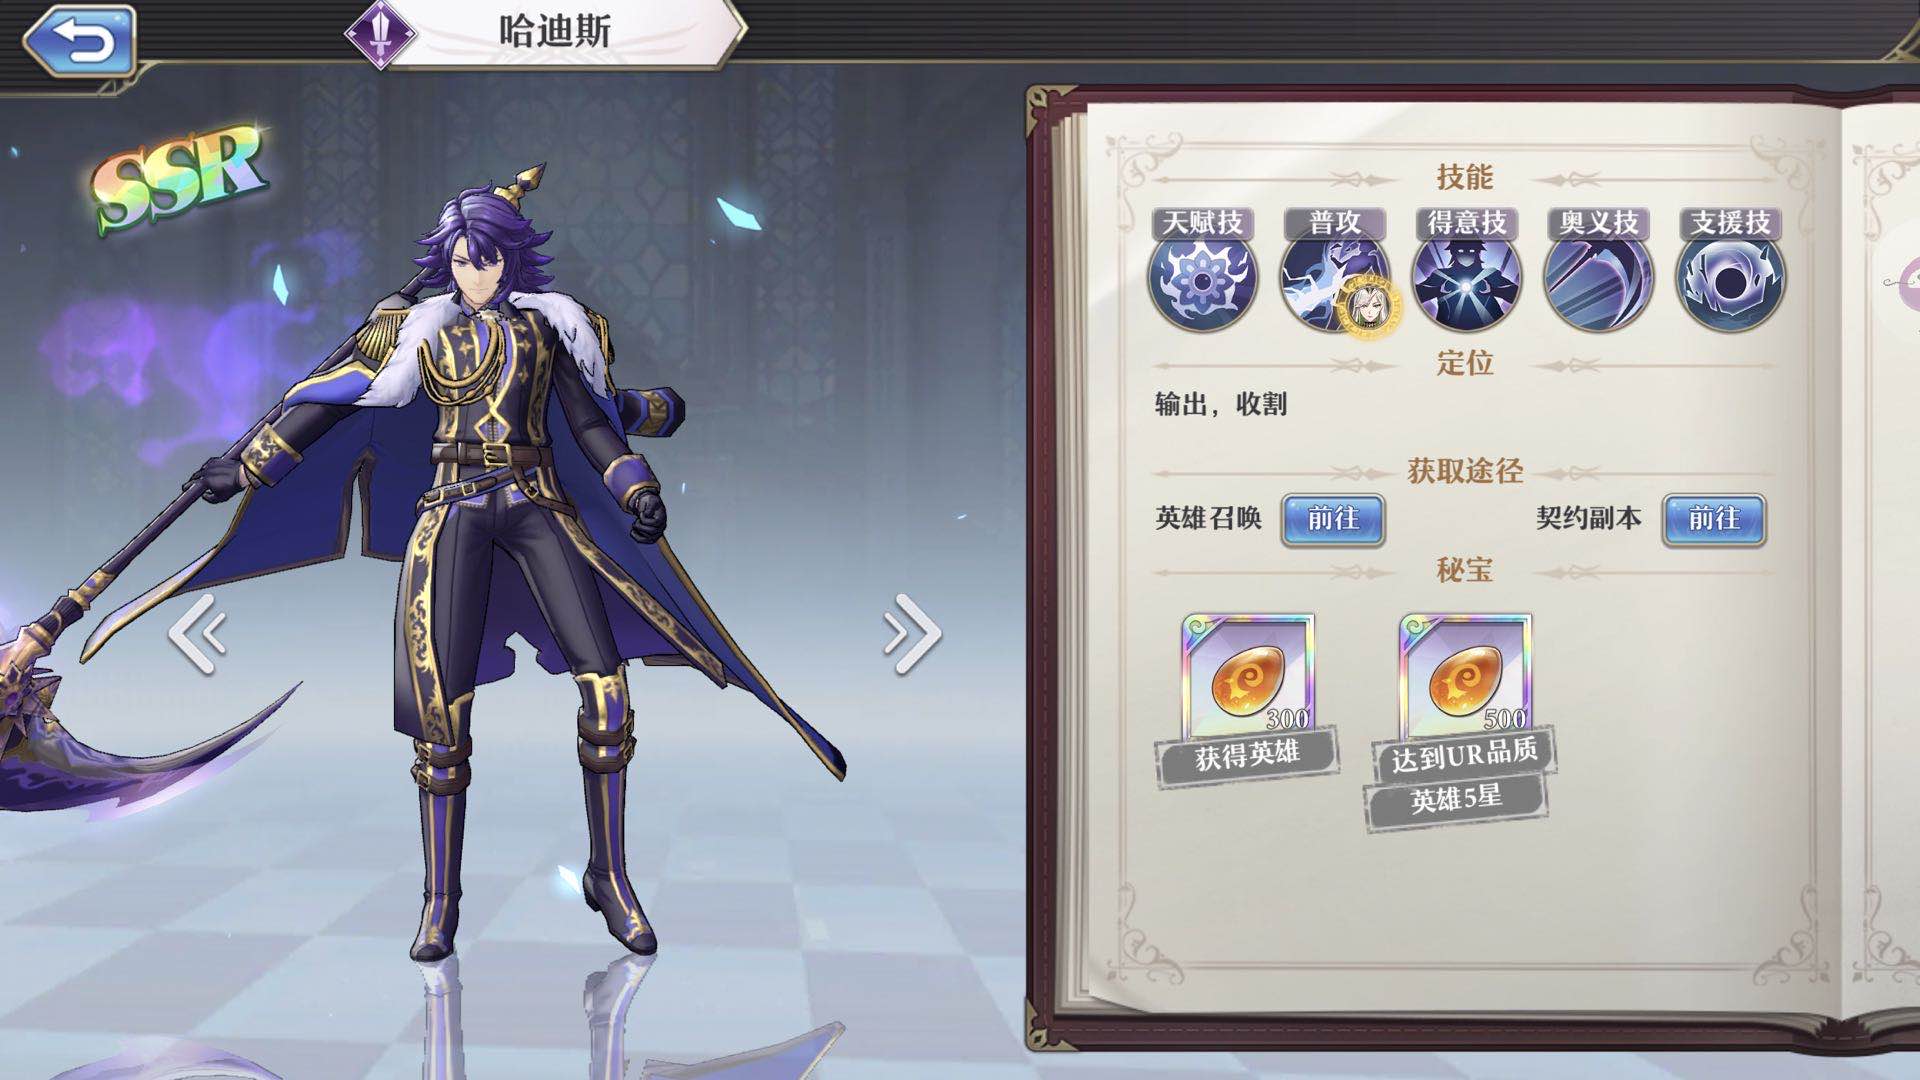The width and height of the screenshot is (1920, 1080).
Task: Tap the 达到UR品质 condition label
Action: point(1464,754)
